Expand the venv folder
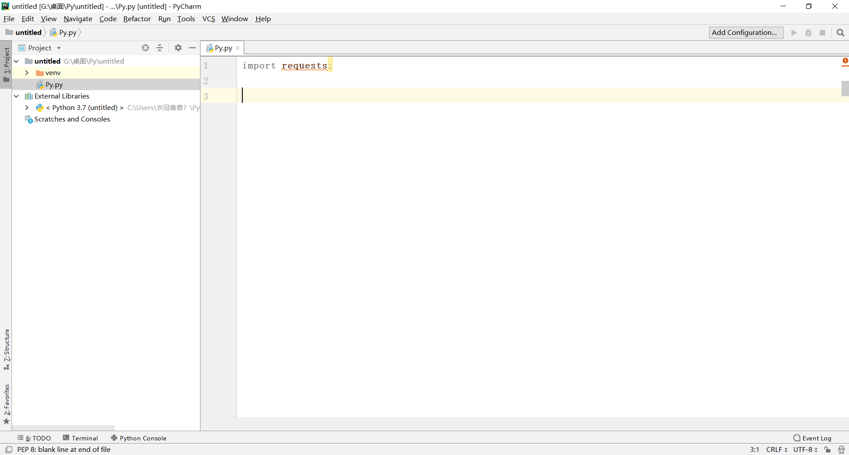The image size is (849, 455). point(27,73)
